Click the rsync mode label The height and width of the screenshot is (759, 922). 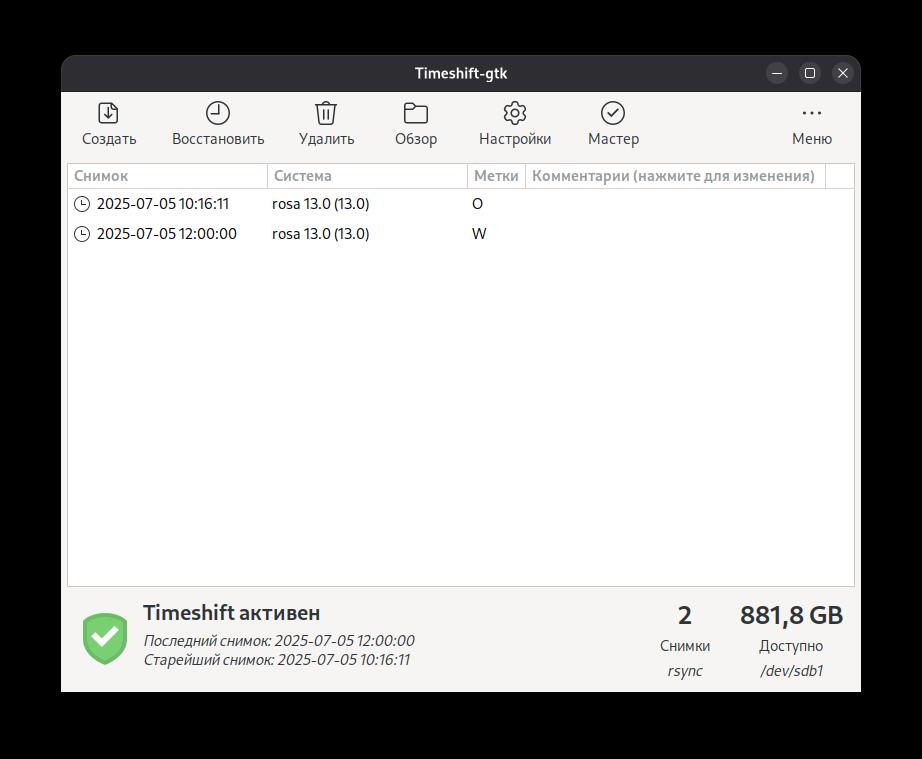(685, 671)
